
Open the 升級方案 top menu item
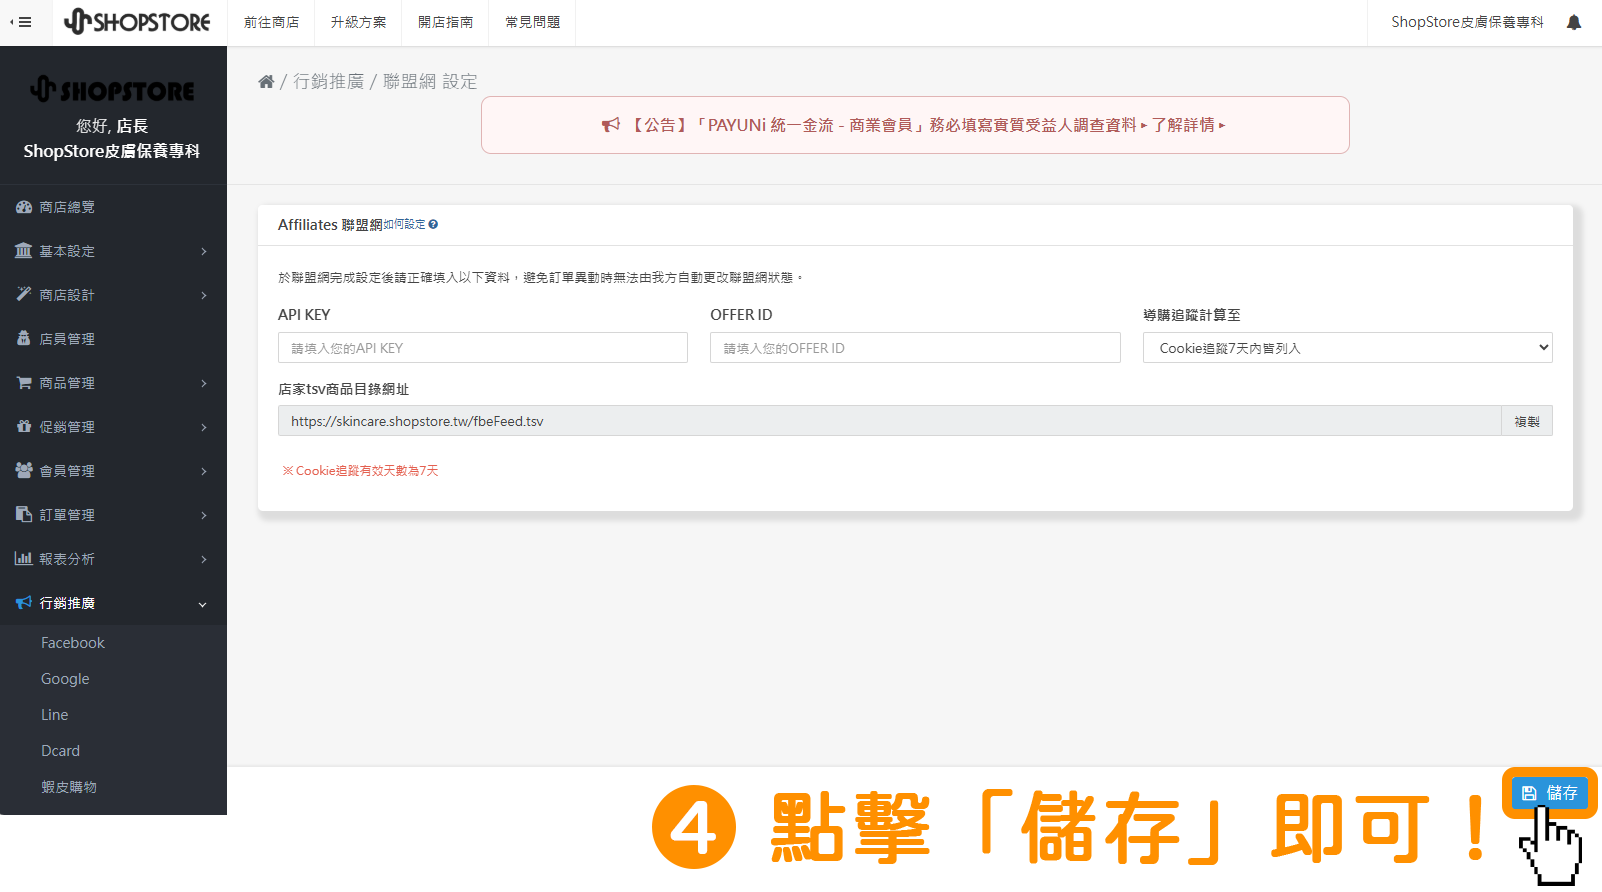point(358,22)
